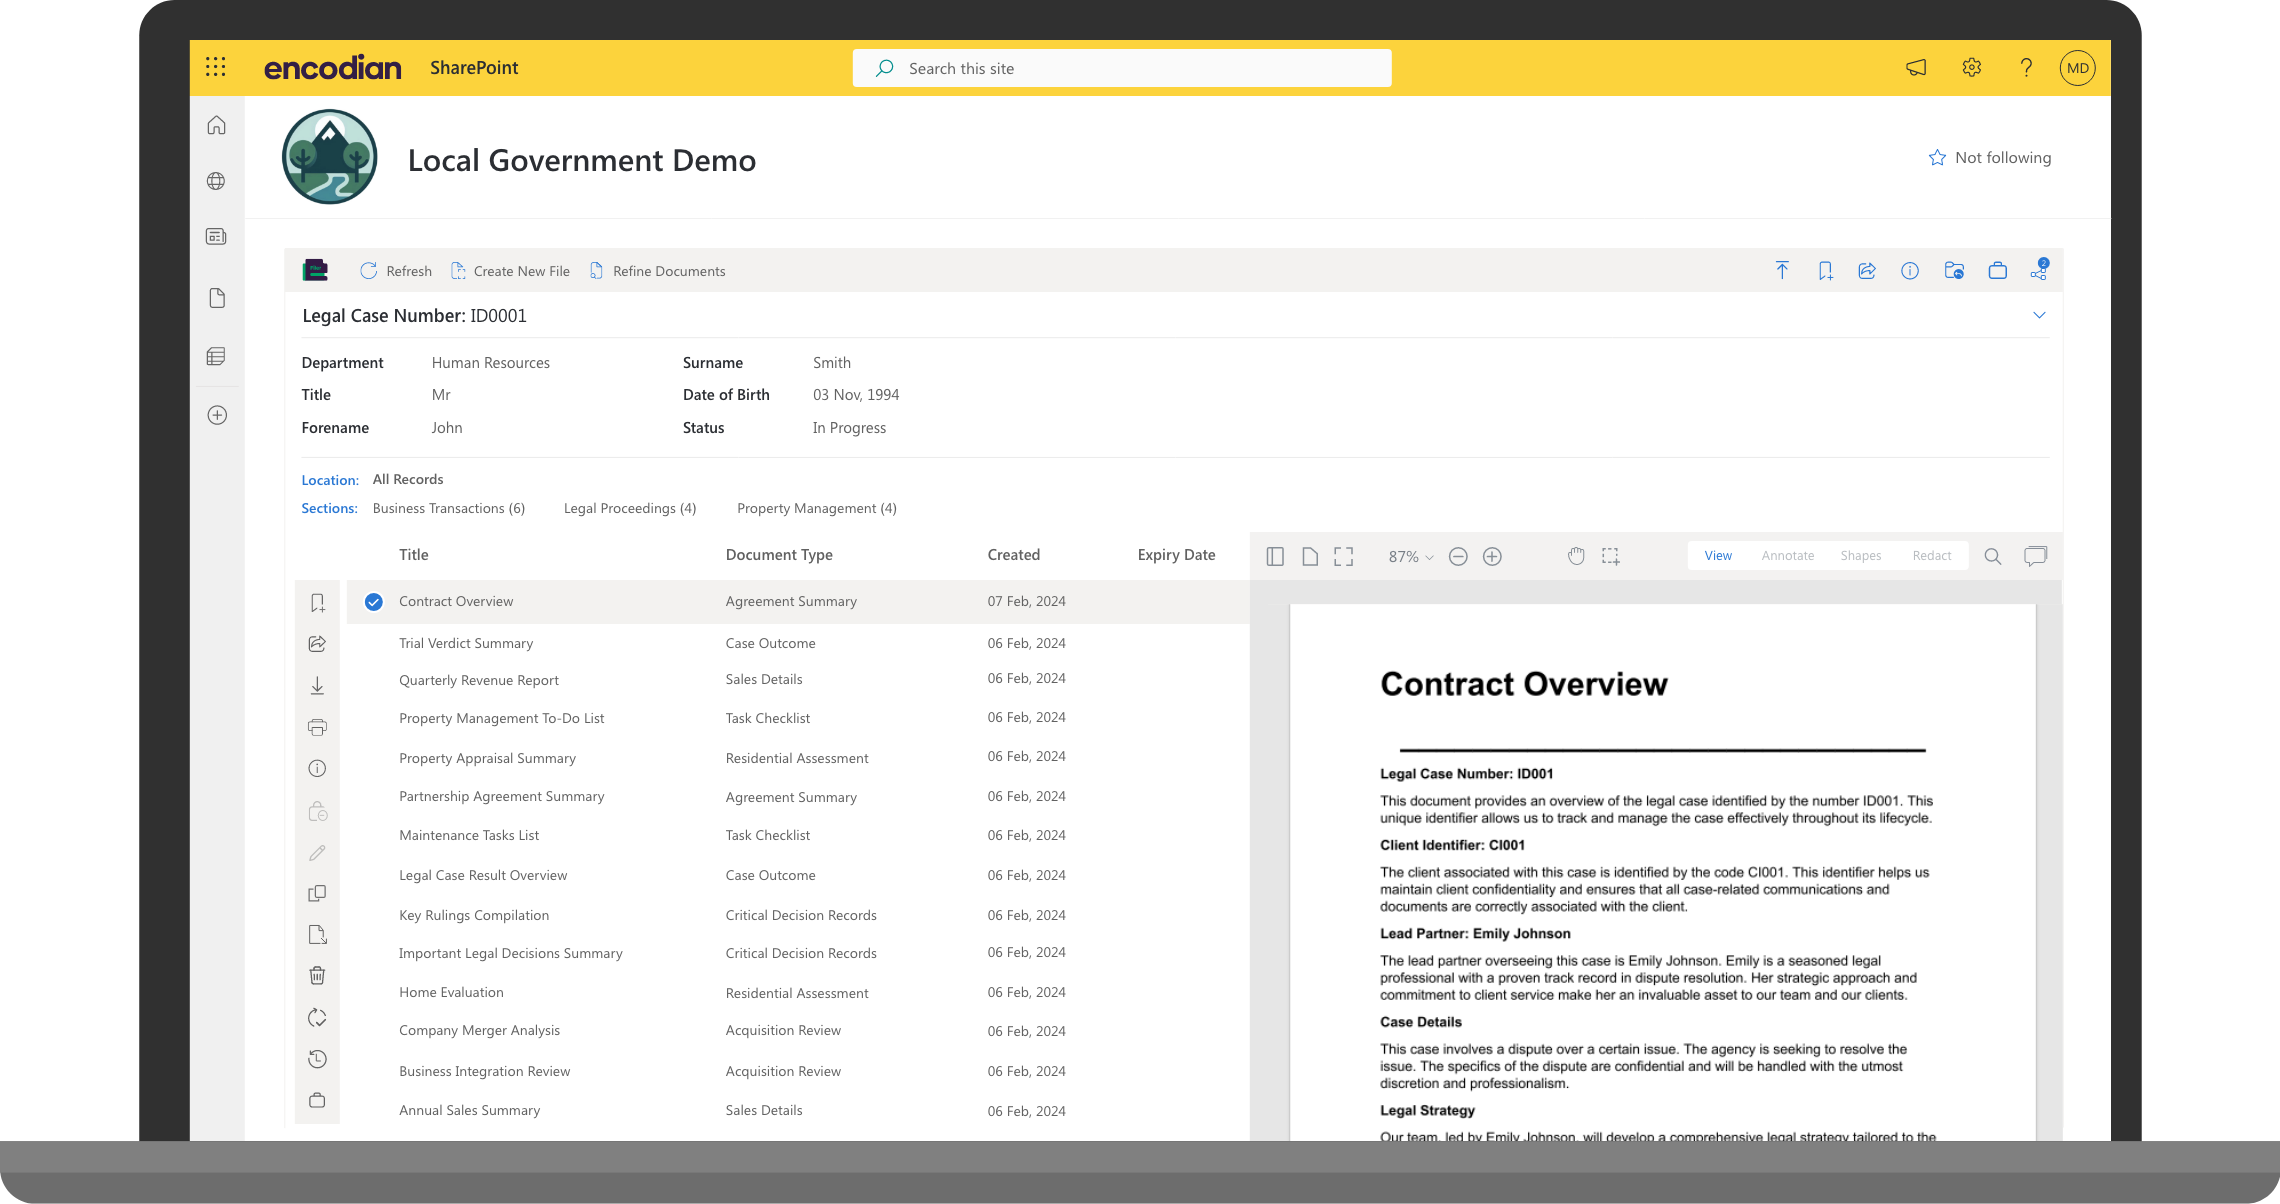2280x1204 pixels.
Task: Toggle the viewer side panel icon
Action: (1275, 556)
